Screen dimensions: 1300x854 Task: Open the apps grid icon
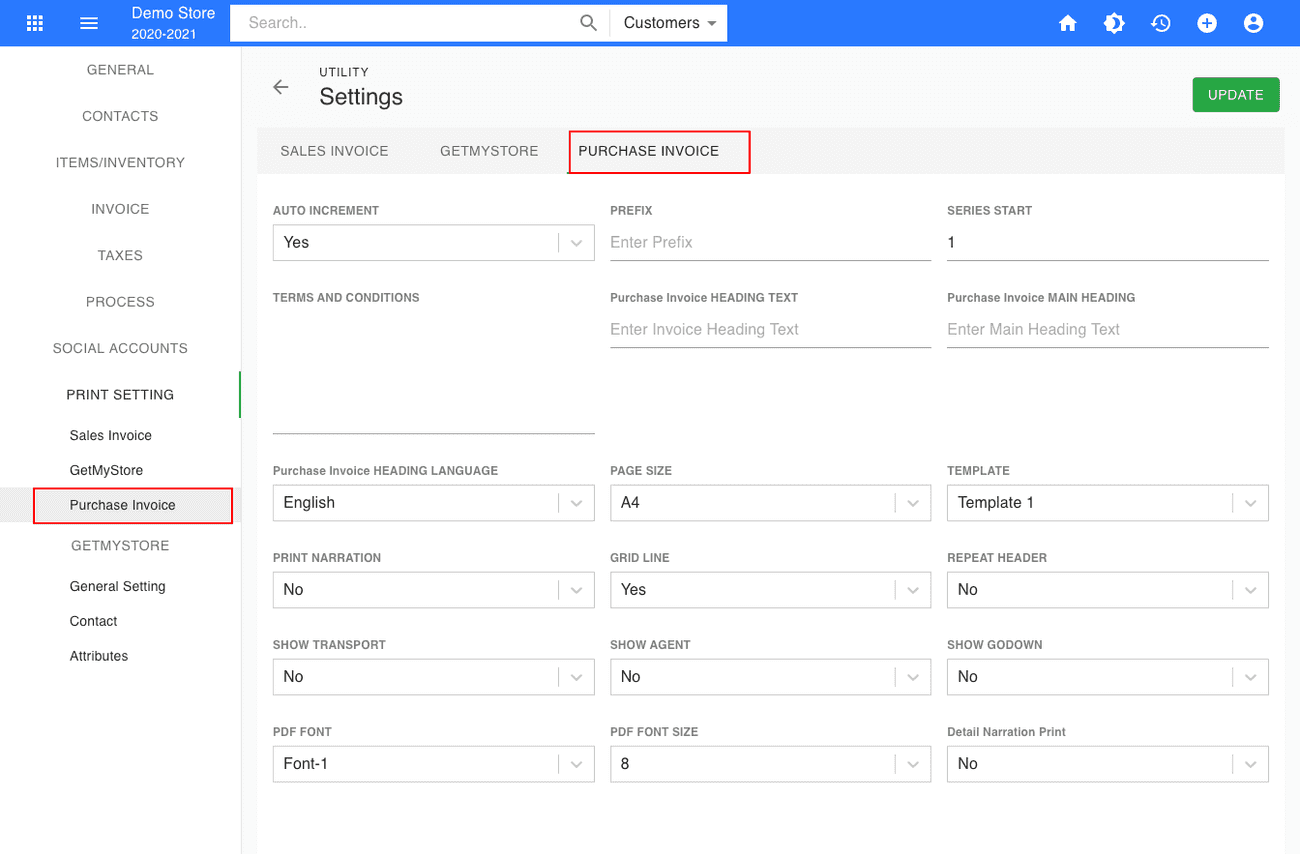35,22
